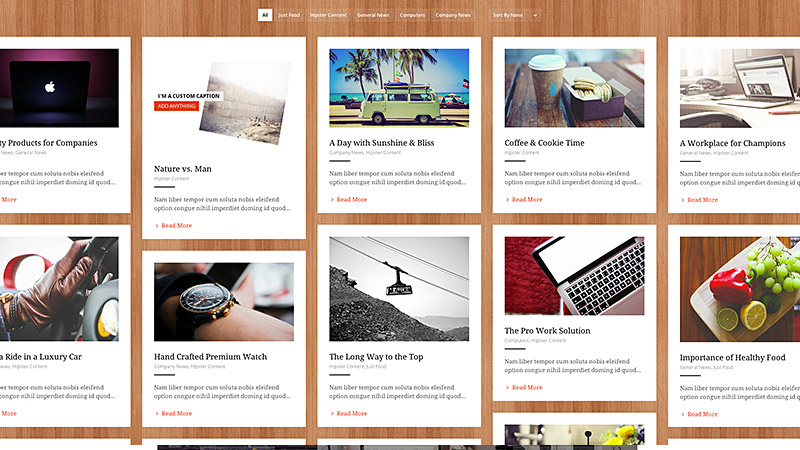The height and width of the screenshot is (450, 800).
Task: Open Importance of Healthy Food title
Action: tap(732, 358)
